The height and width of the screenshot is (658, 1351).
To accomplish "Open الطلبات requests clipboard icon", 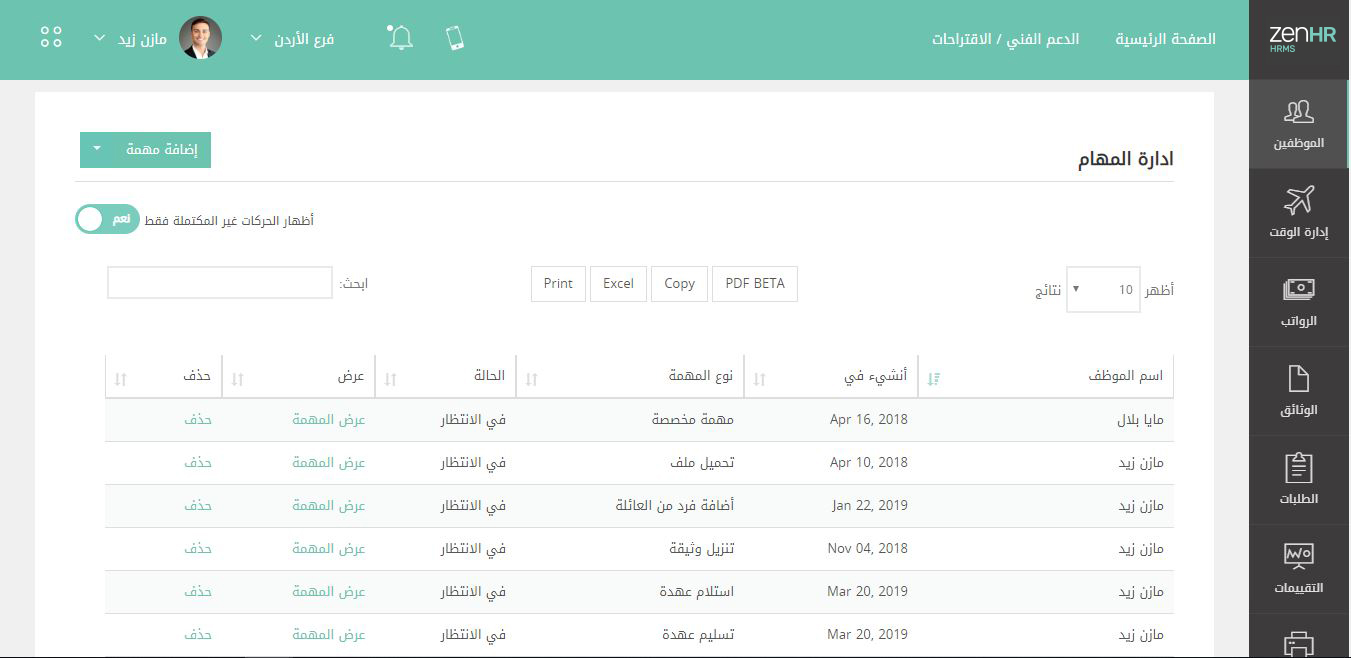I will [1299, 467].
